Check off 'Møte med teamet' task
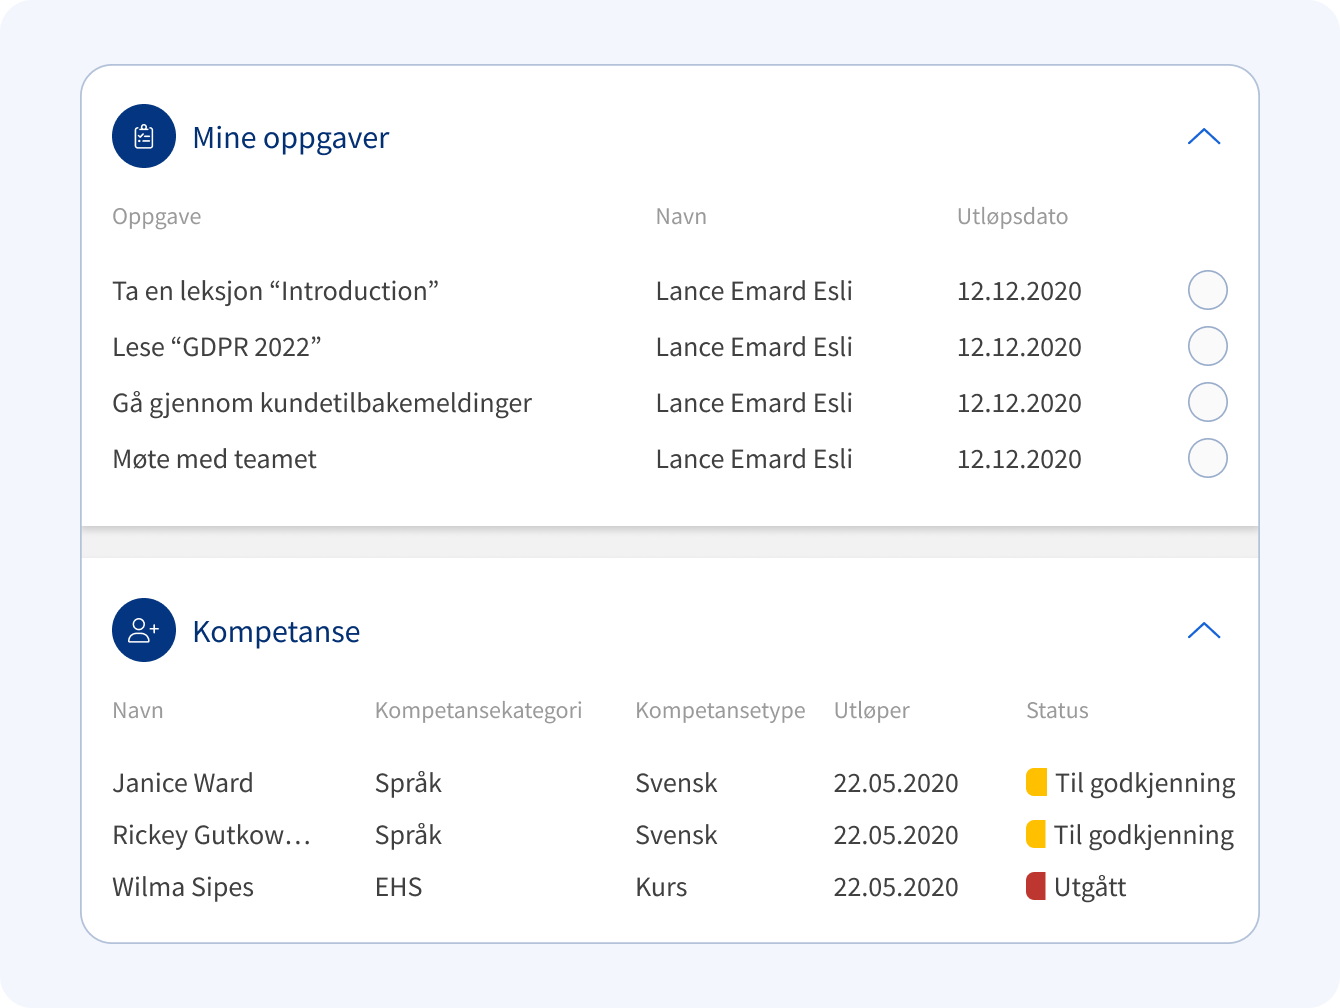1340x1008 pixels. tap(1208, 458)
